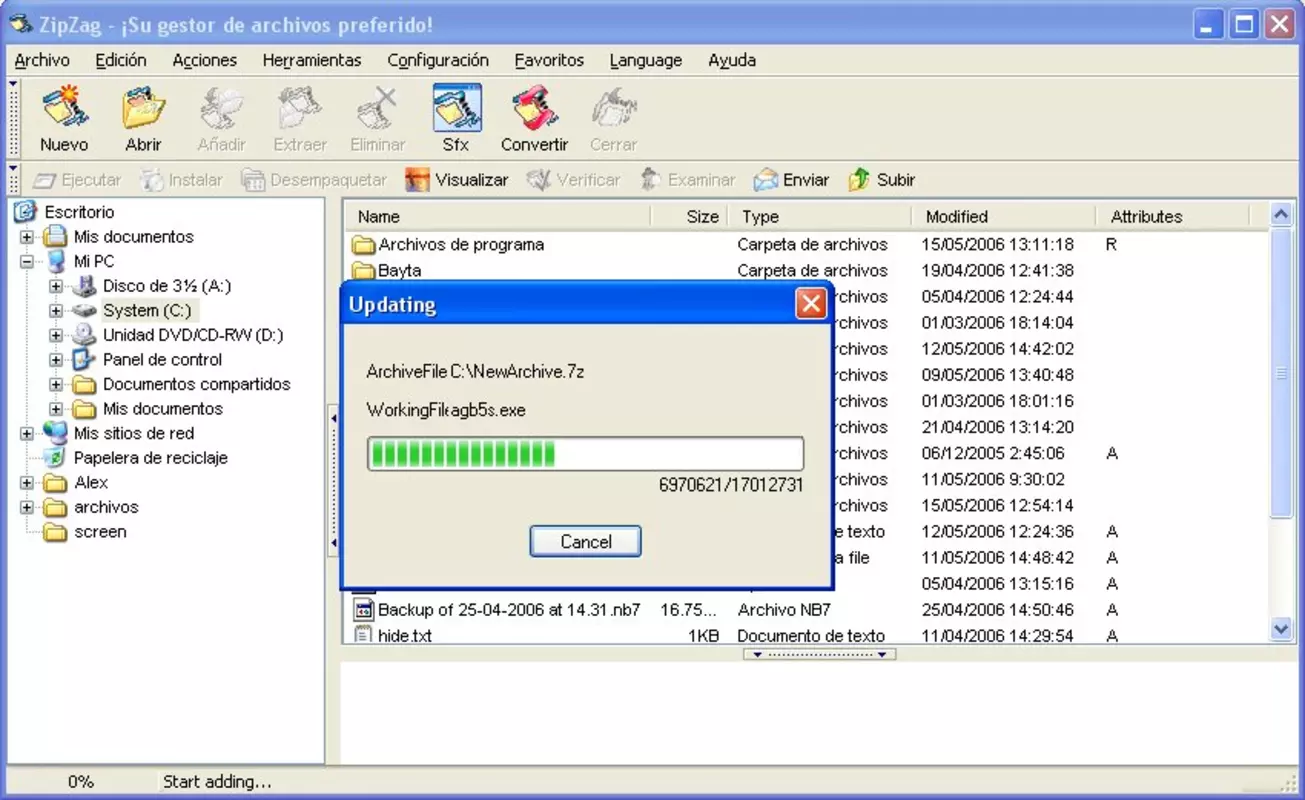Expand the Documentos compartidos node
The width and height of the screenshot is (1305, 800).
56,384
